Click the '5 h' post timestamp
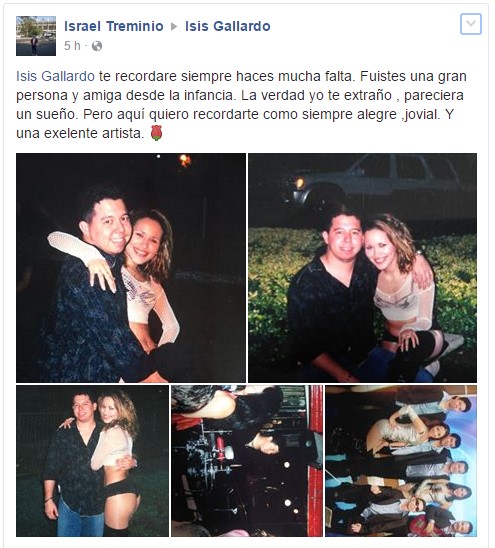The height and width of the screenshot is (548, 495). [x=72, y=46]
